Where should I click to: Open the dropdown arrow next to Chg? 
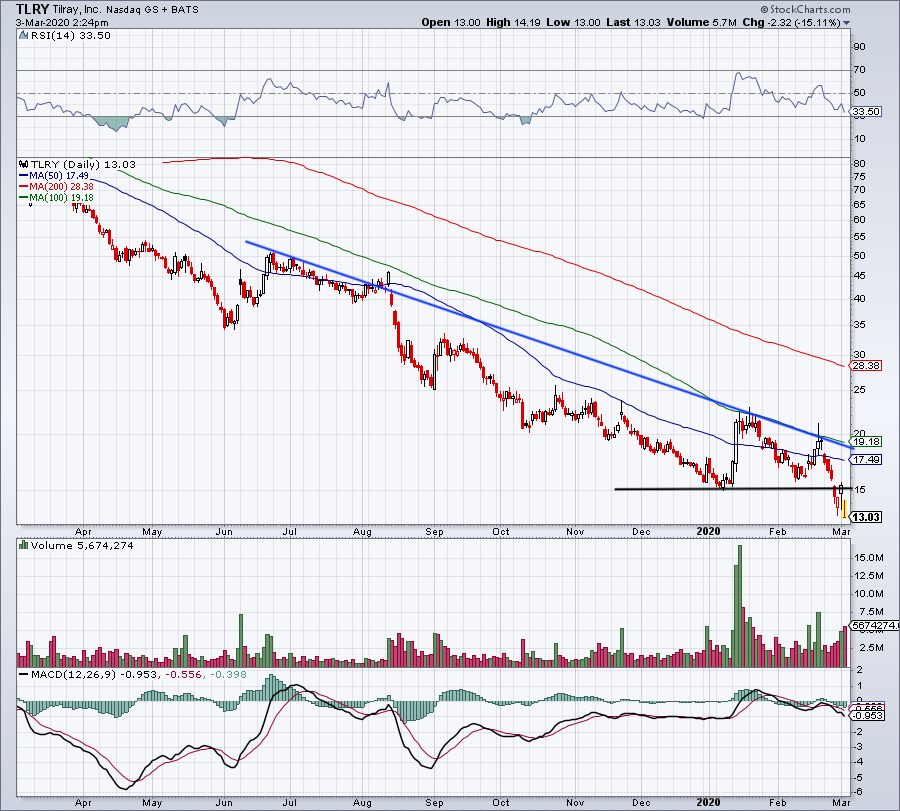point(848,23)
